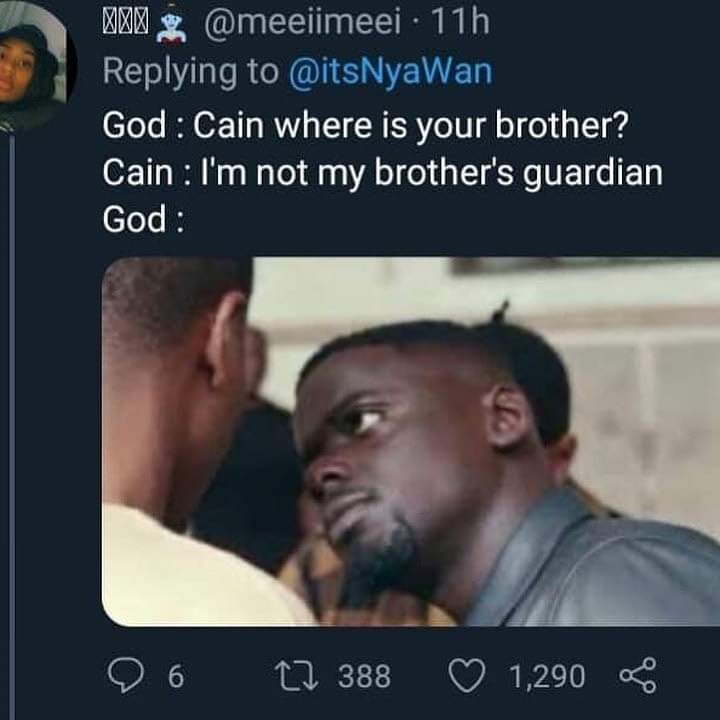This screenshot has height=720, width=720.
Task: Click the 11h timestamp
Action: pos(460,22)
